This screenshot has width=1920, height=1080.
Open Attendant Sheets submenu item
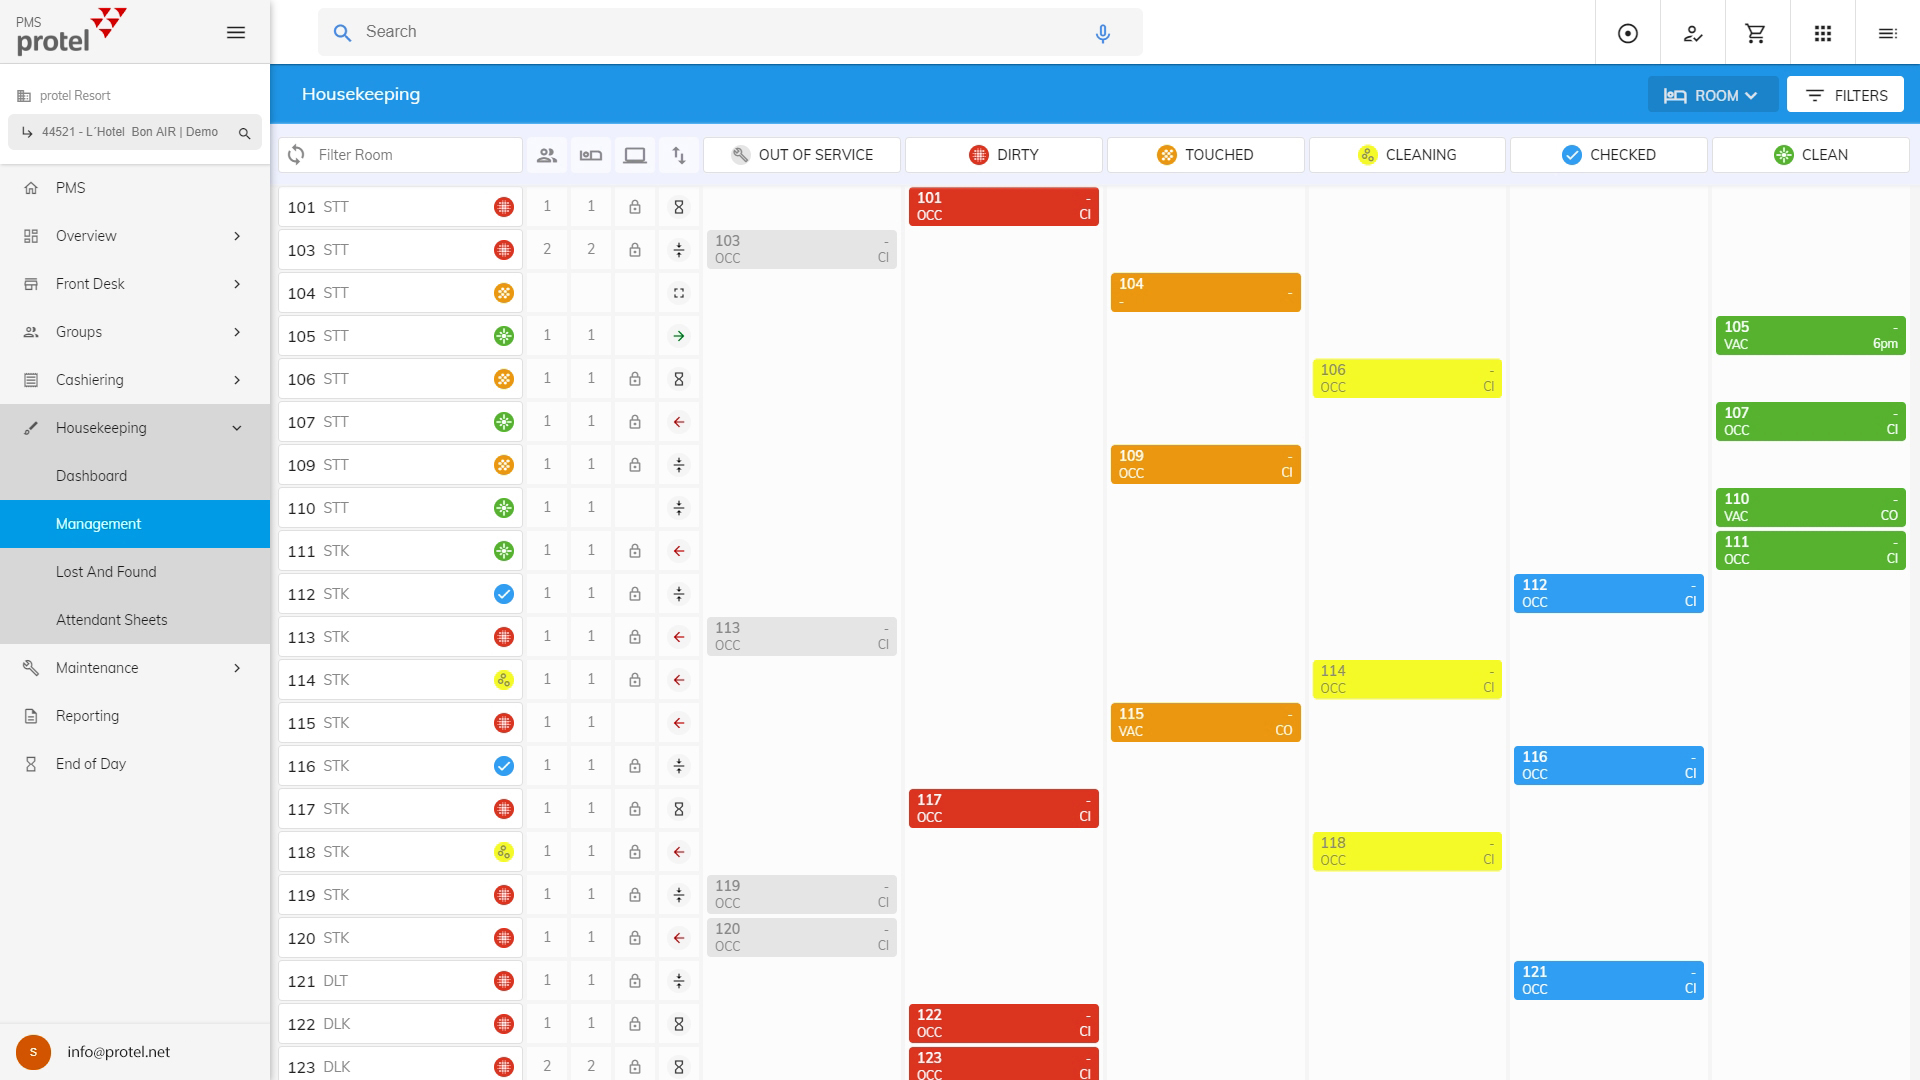pyautogui.click(x=112, y=620)
